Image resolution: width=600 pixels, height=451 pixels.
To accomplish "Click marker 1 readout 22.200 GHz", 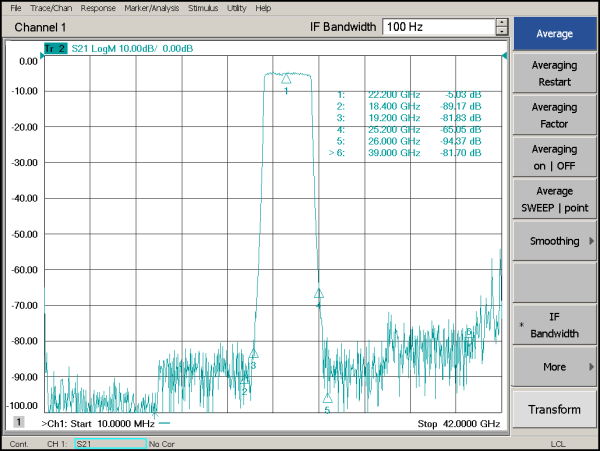I will 394,94.
